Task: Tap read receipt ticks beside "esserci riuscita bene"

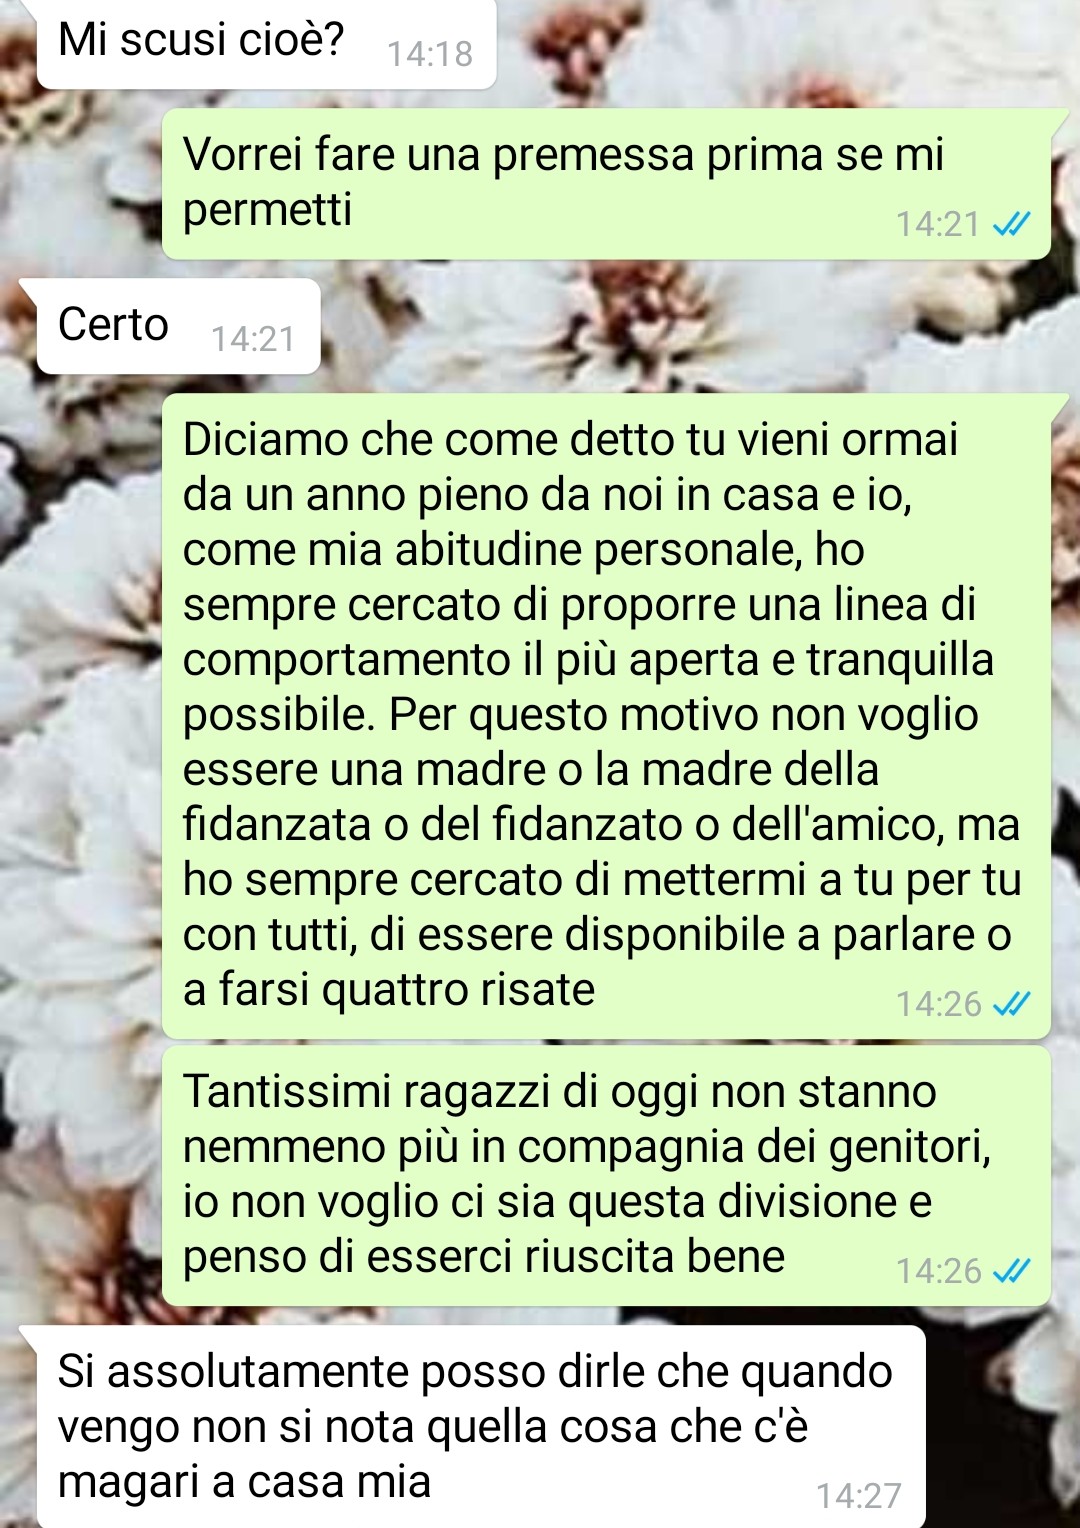Action: 1011,1270
